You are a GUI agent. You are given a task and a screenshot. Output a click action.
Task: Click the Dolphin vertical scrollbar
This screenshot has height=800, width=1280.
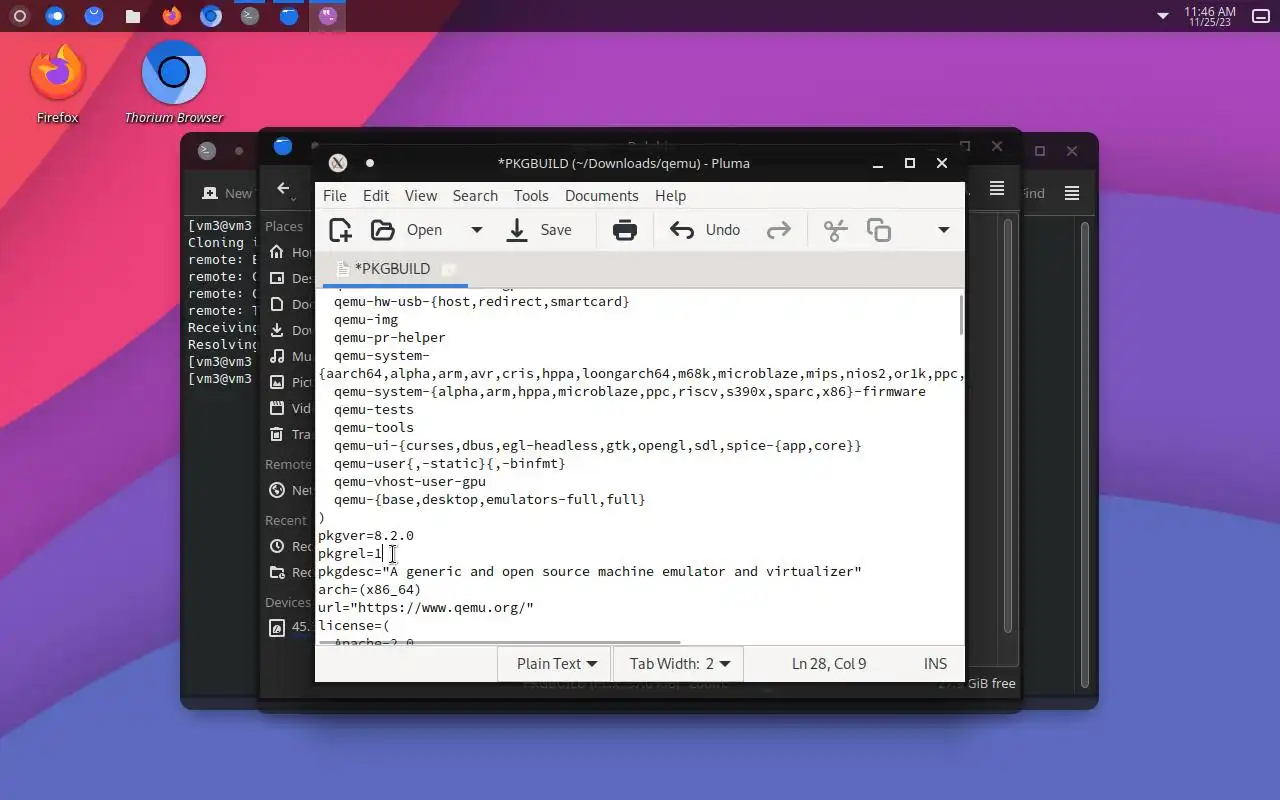[1008, 425]
